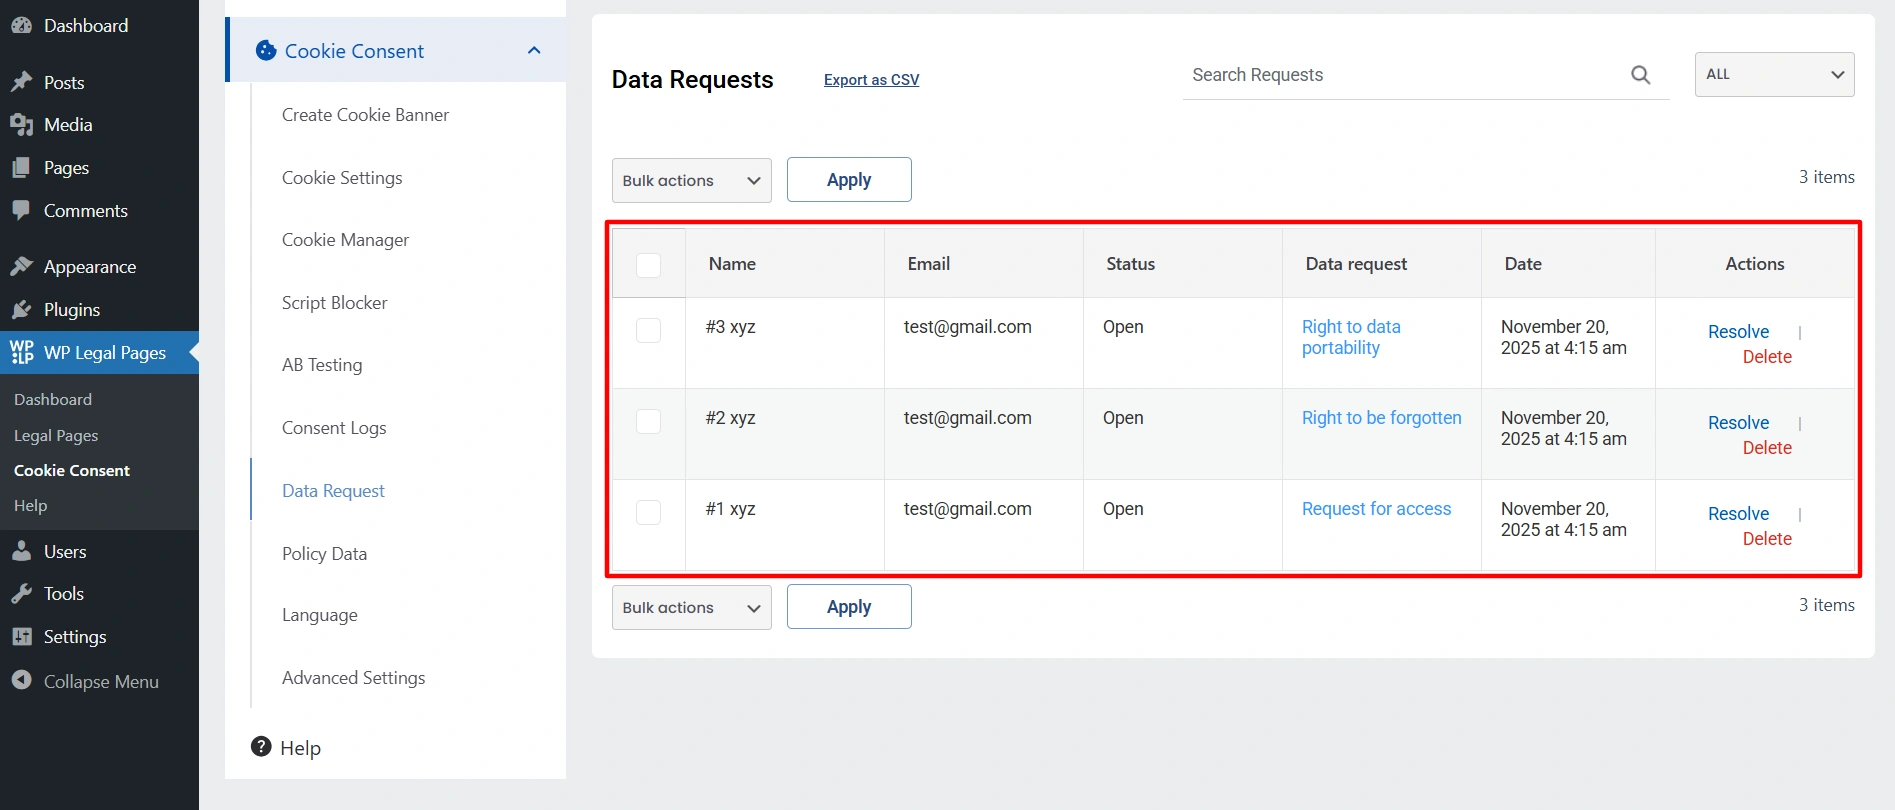Open Request for access link

pos(1376,509)
